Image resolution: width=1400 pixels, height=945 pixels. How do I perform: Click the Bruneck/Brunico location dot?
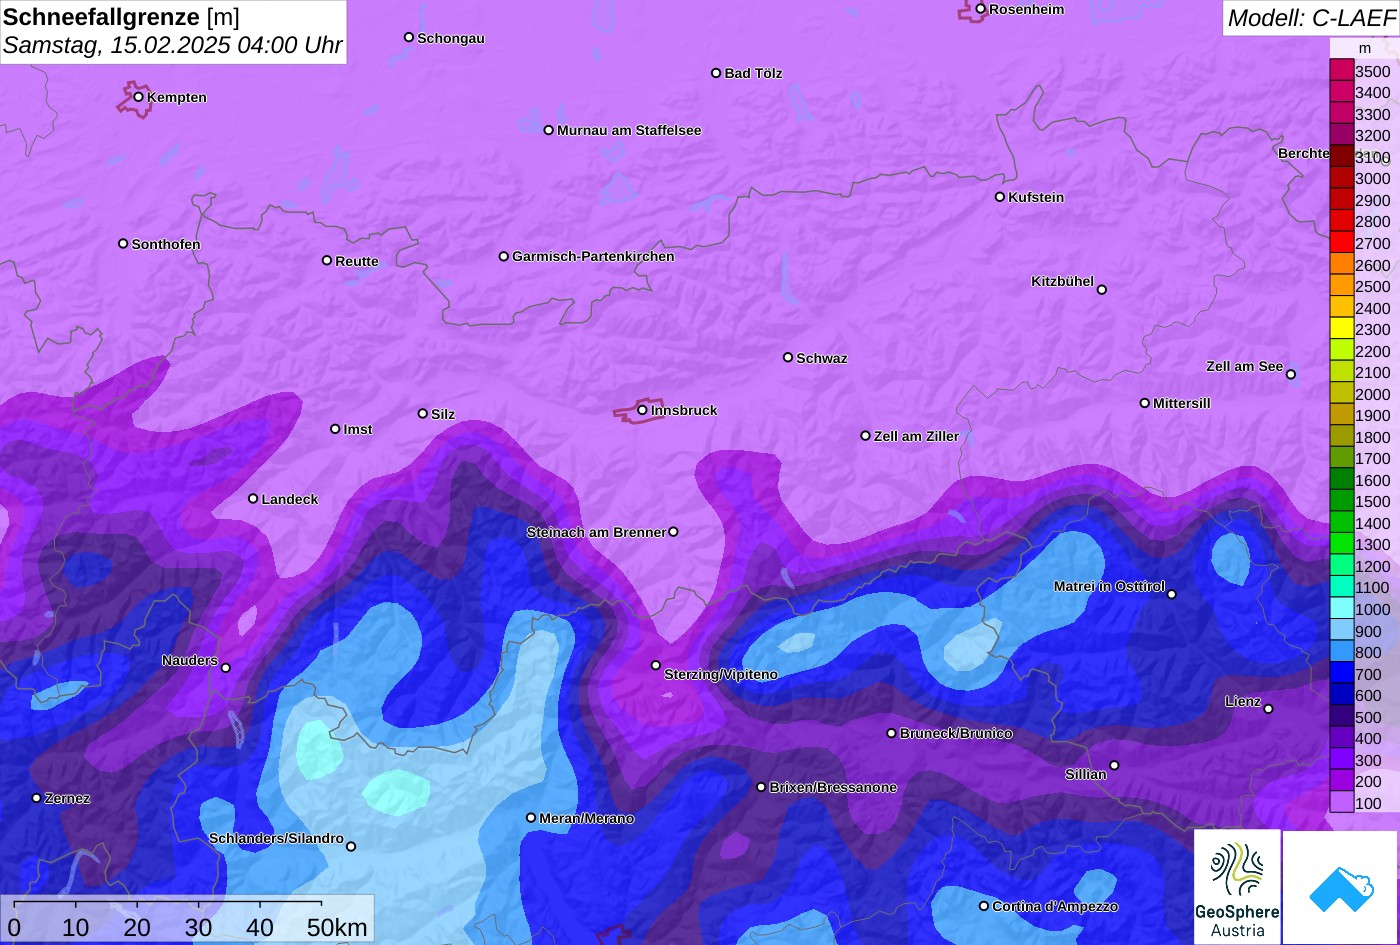(x=892, y=733)
